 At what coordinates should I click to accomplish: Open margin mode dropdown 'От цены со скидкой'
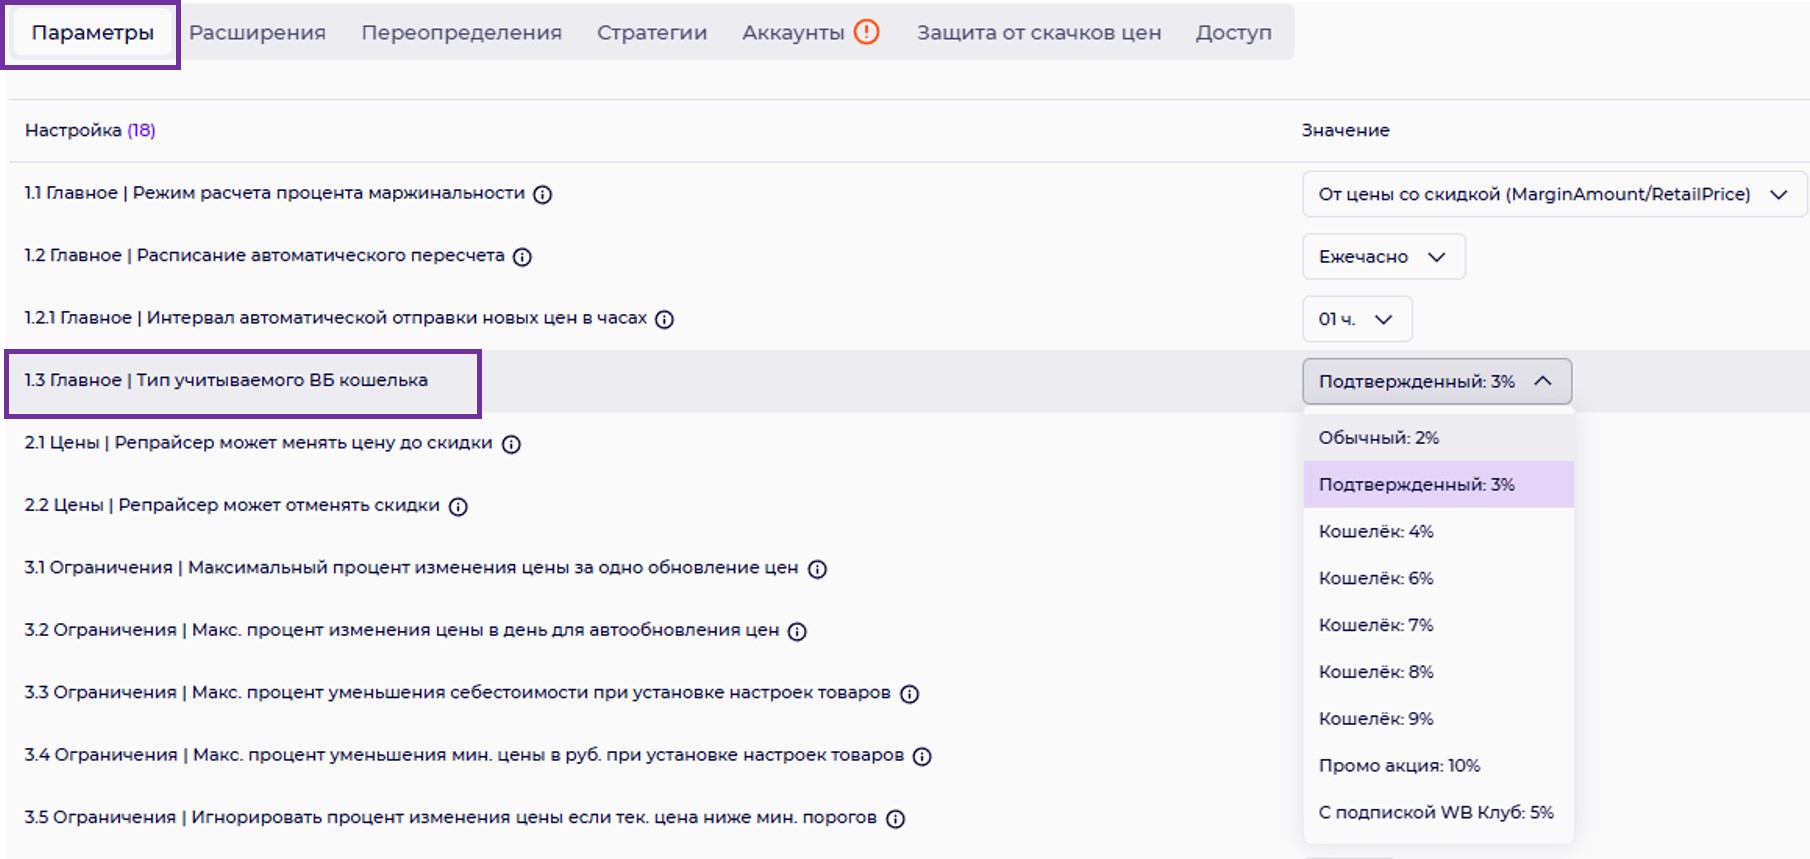1553,194
